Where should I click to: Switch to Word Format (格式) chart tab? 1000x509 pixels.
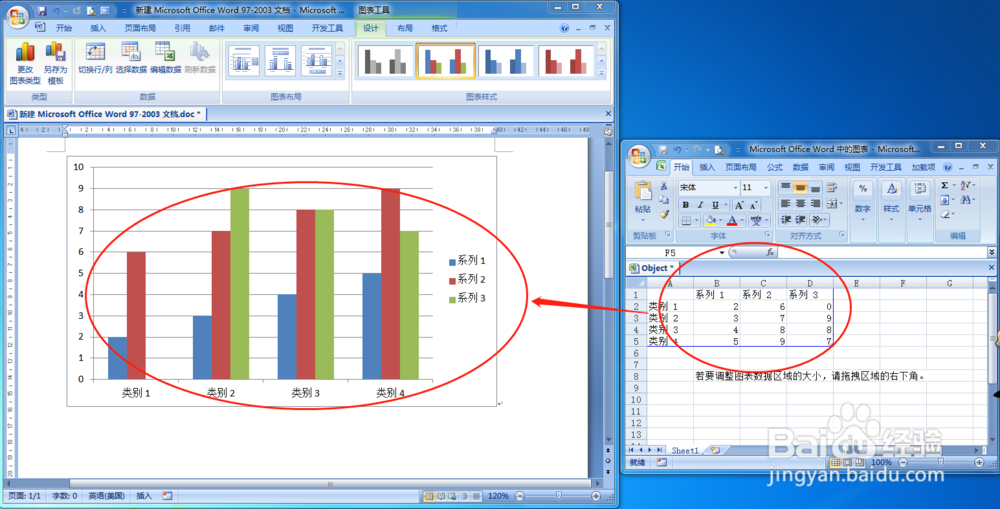[x=439, y=28]
